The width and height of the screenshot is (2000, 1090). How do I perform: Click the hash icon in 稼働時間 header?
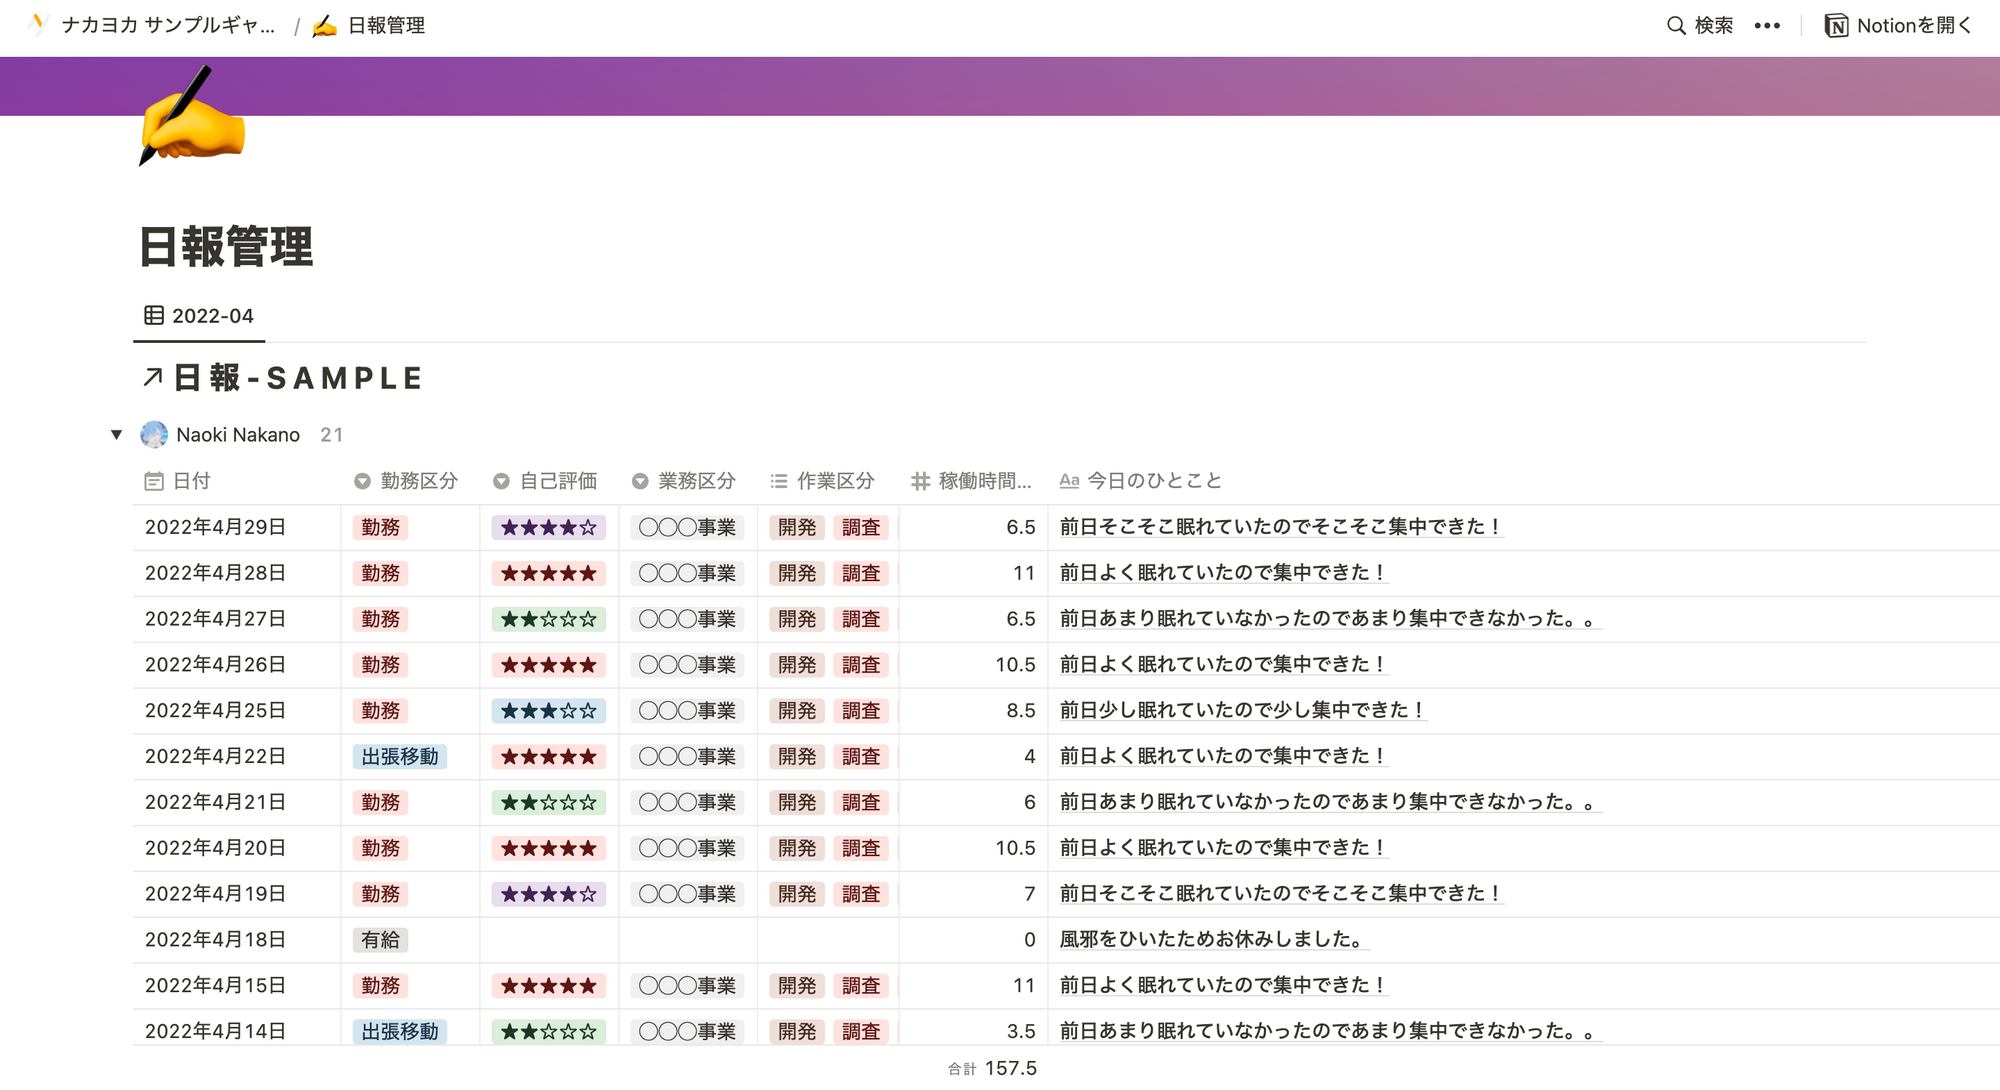920,482
